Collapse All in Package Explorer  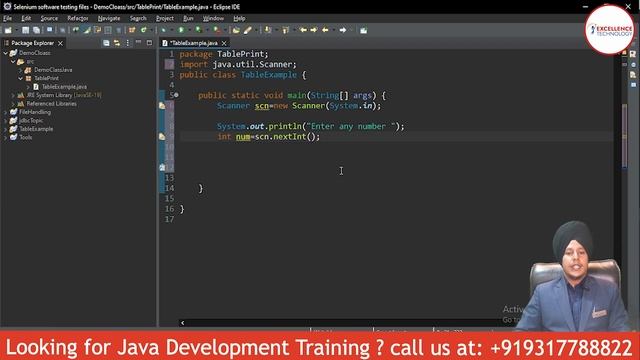[x=106, y=43]
